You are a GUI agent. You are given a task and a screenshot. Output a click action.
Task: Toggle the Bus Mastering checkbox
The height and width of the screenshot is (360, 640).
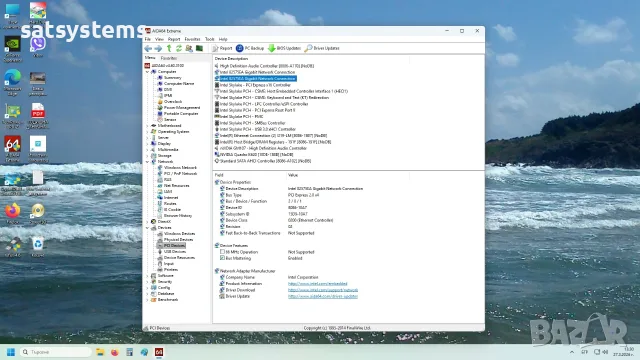tap(222, 258)
